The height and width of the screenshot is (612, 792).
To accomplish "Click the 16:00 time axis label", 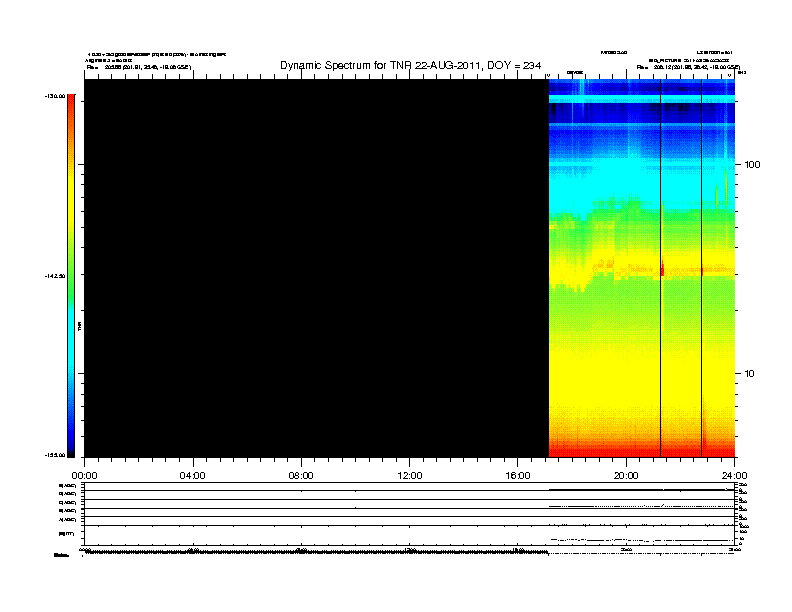I will (x=518, y=476).
